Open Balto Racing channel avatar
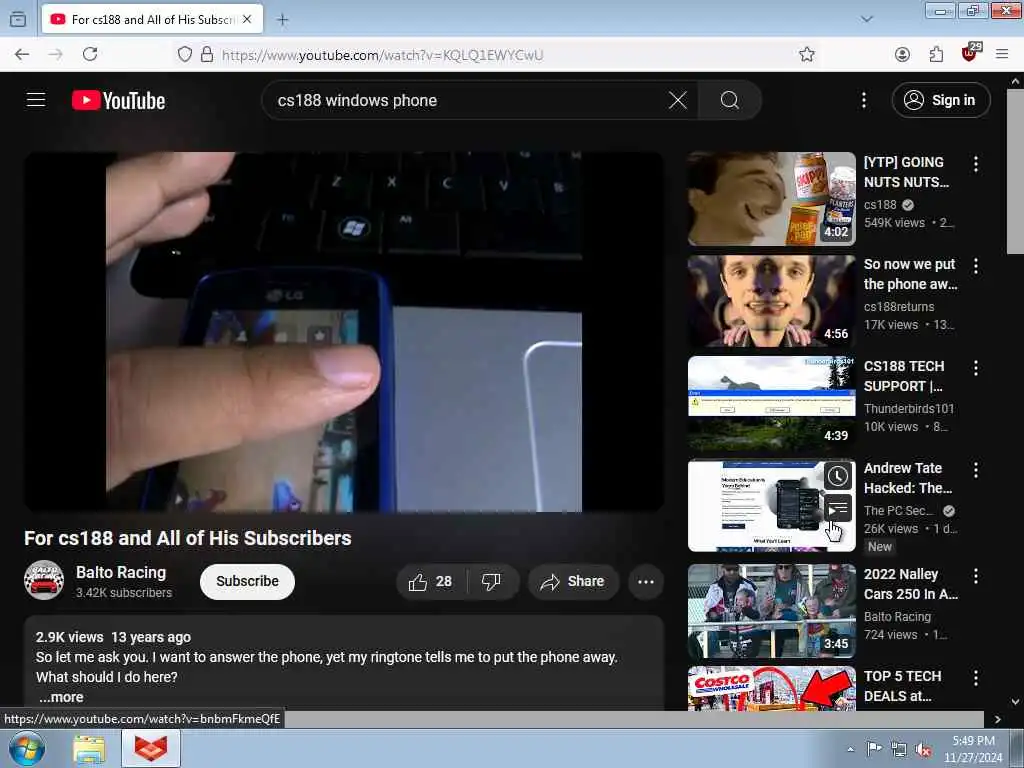Image resolution: width=1024 pixels, height=768 pixels. pos(44,580)
